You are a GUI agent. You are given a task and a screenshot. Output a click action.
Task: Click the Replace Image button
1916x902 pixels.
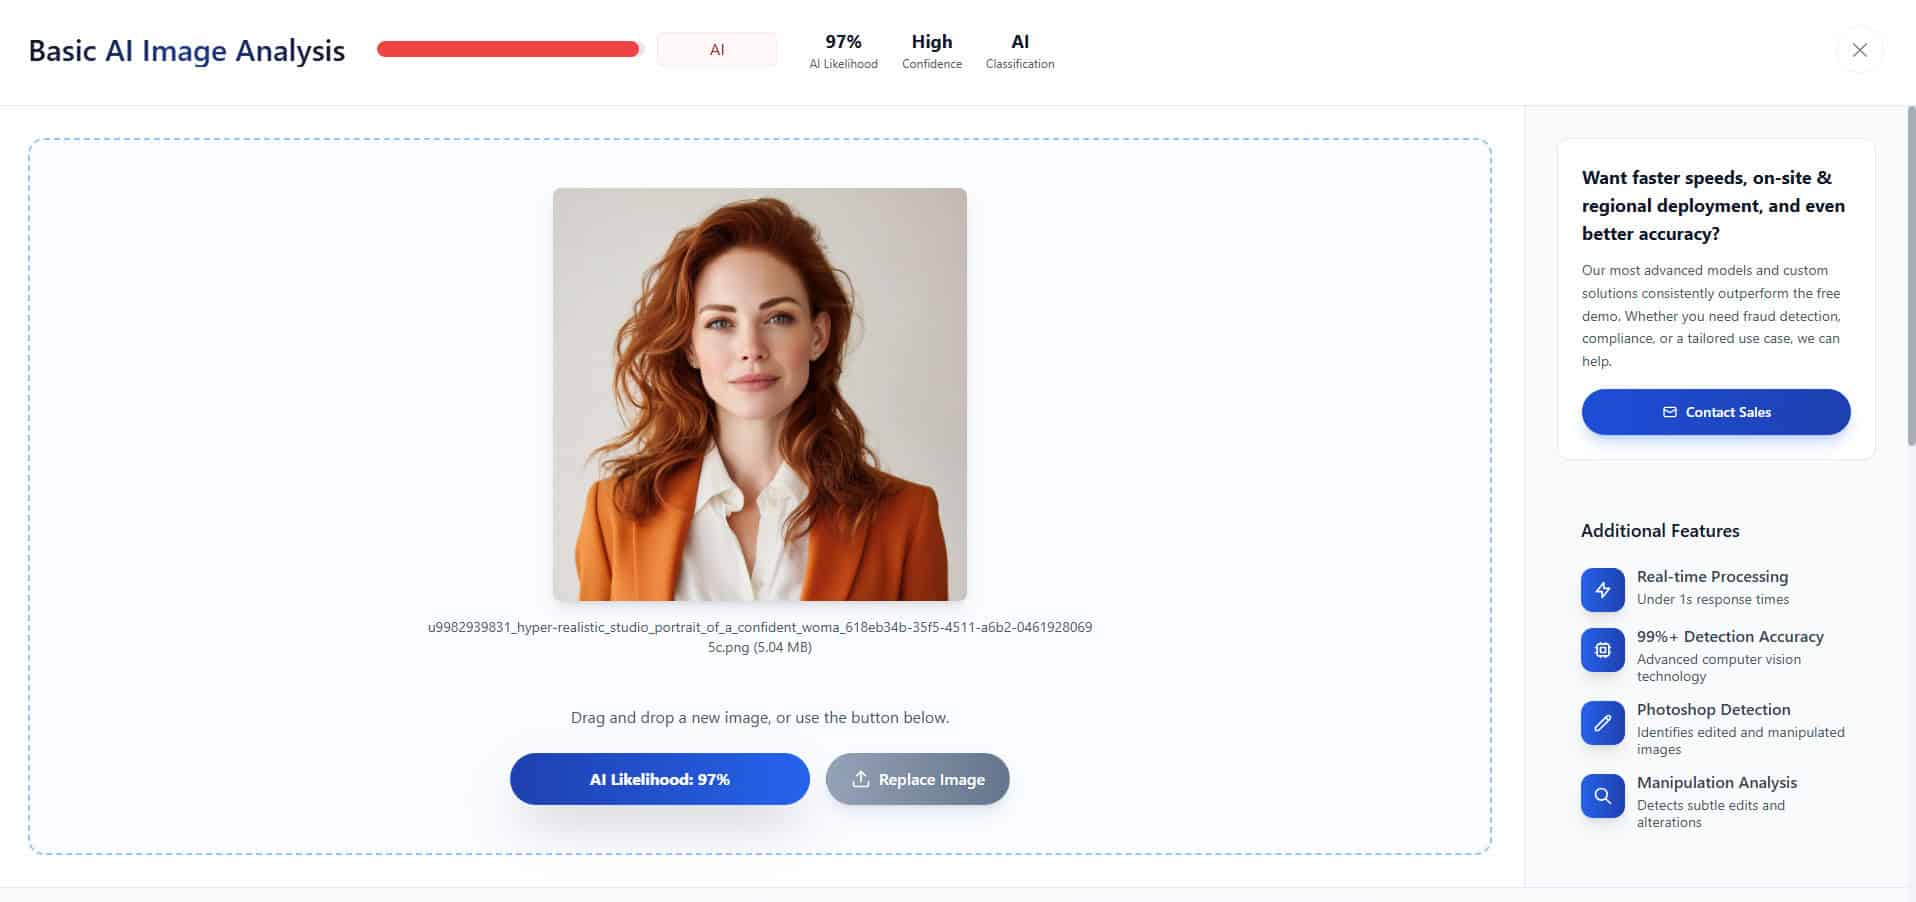point(917,779)
